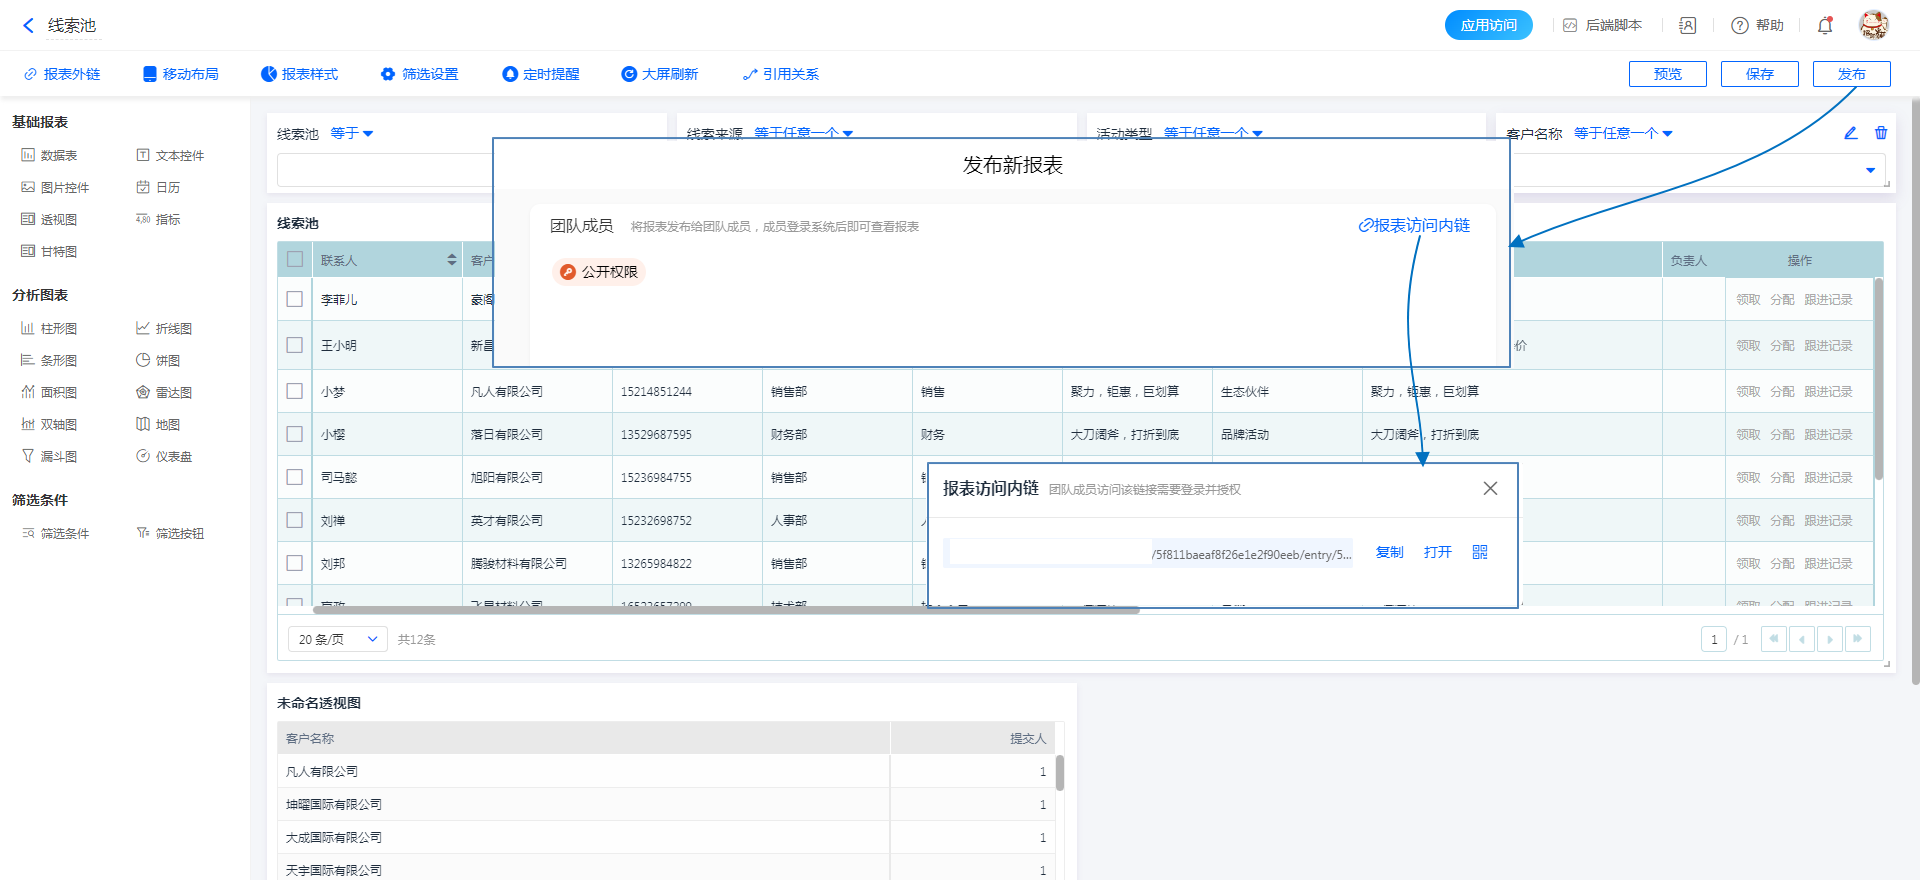Image resolution: width=1920 pixels, height=880 pixels.
Task: Choose the 甘特图 Gantt chart widget
Action: click(x=50, y=252)
